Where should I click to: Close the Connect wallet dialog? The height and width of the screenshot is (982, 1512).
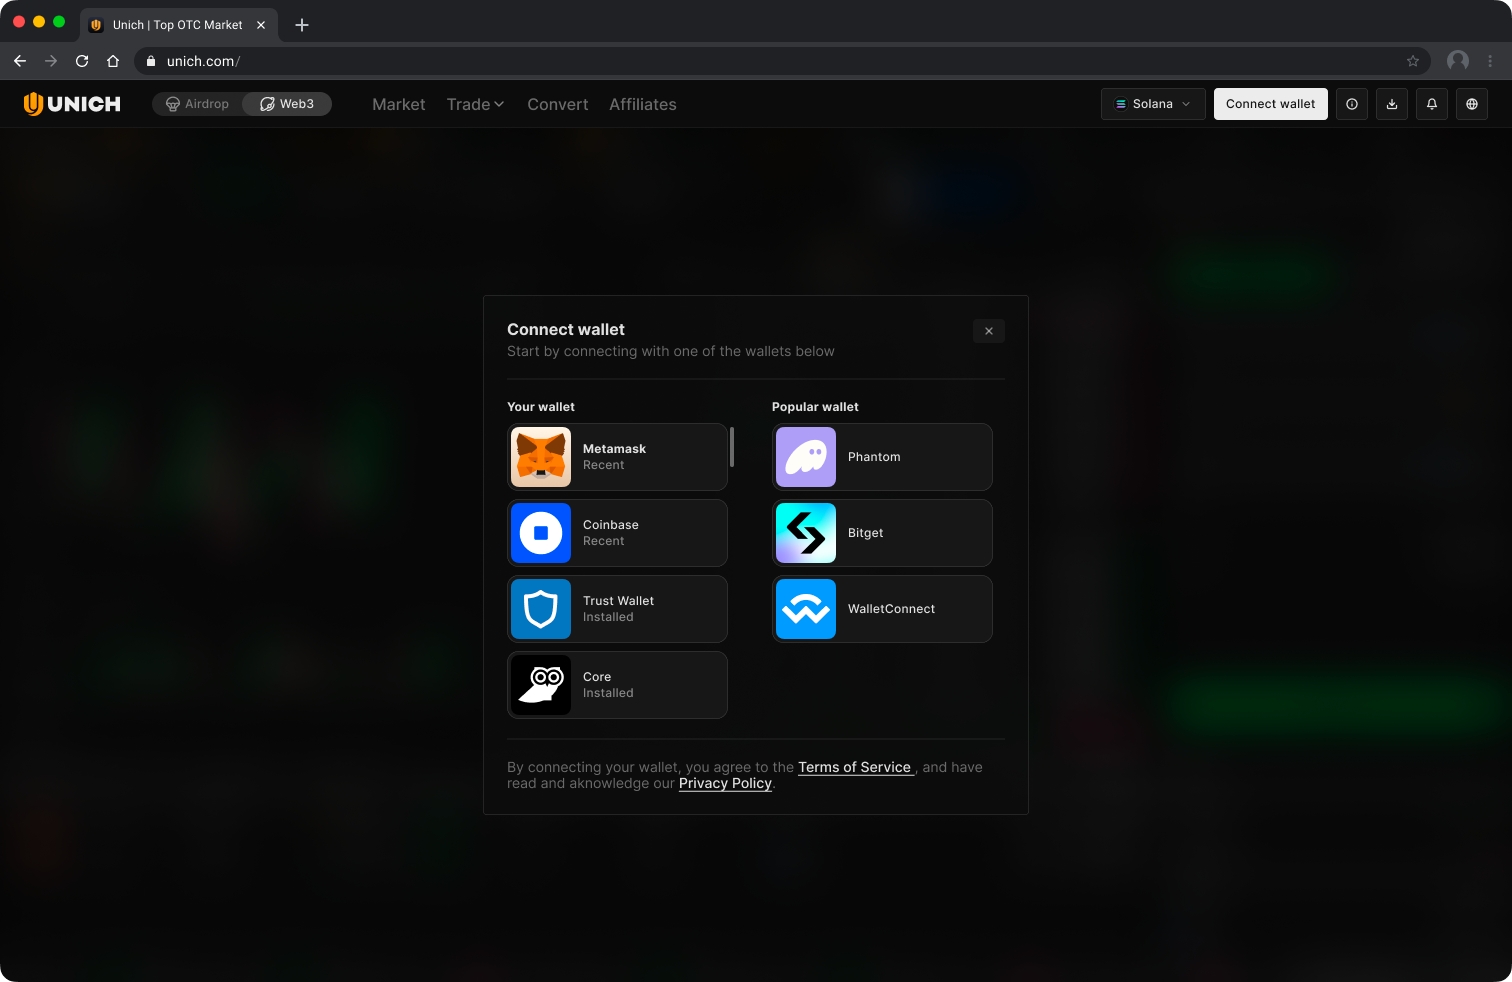pyautogui.click(x=988, y=331)
